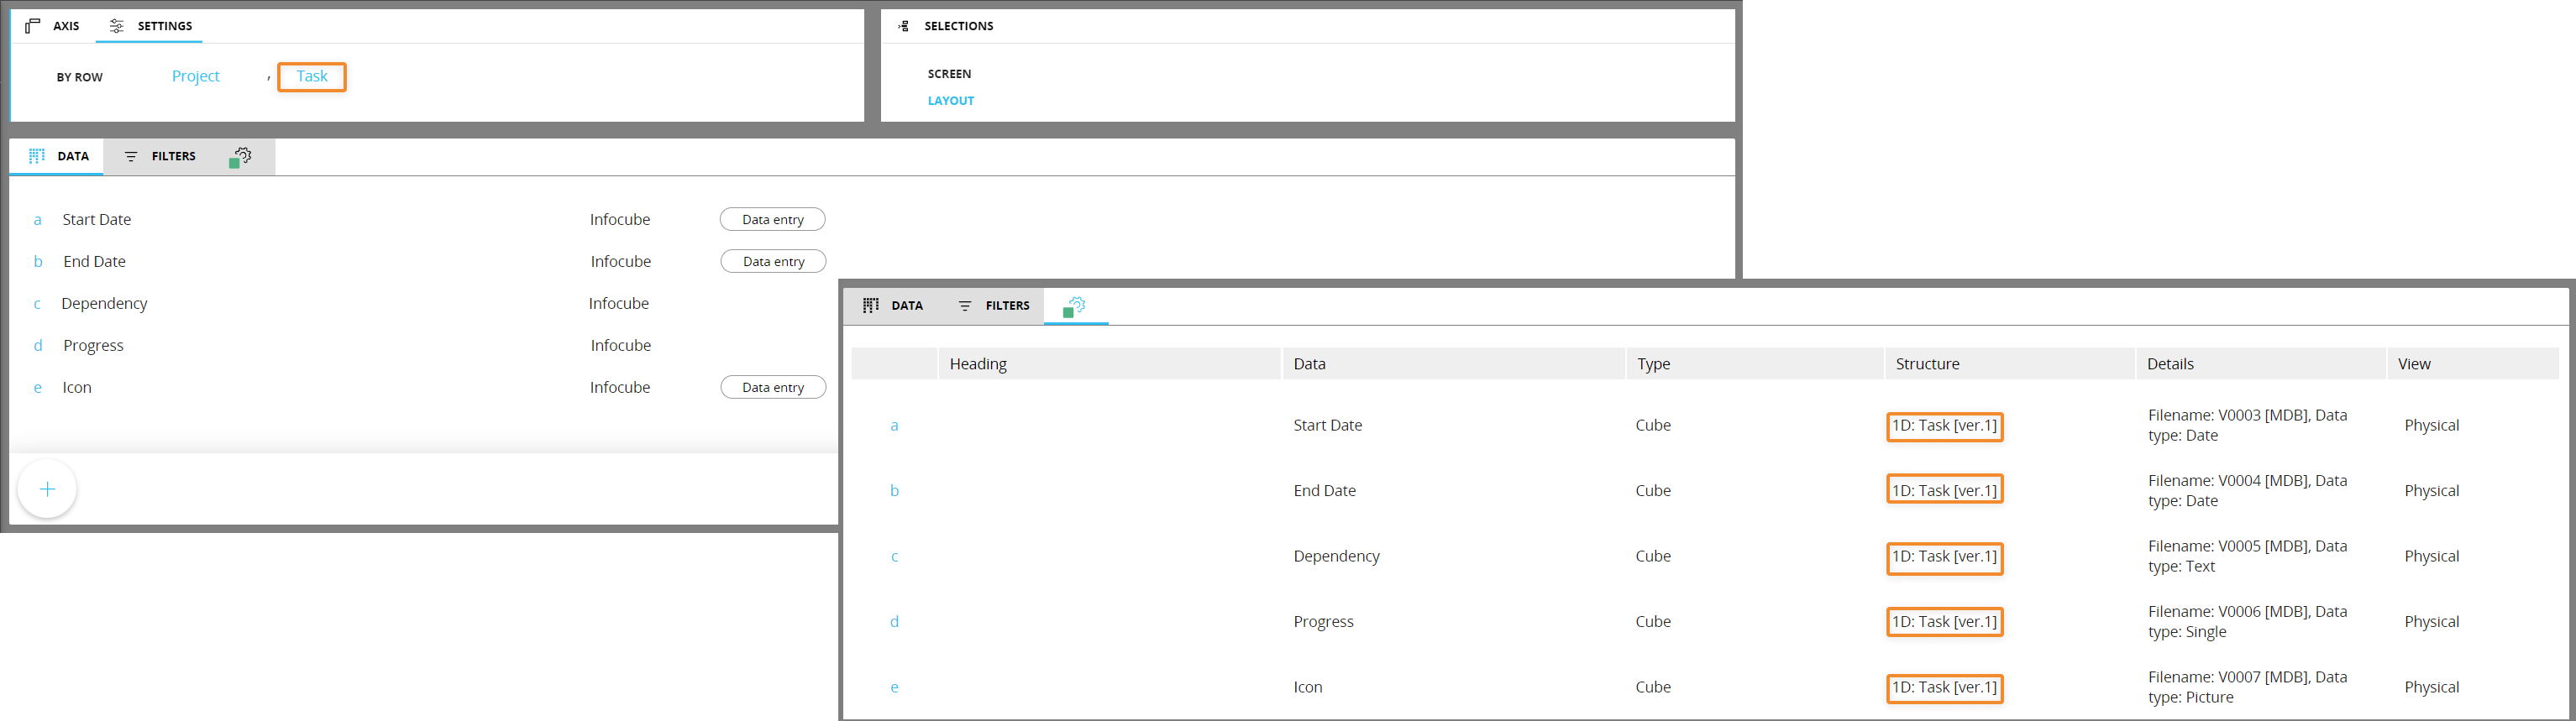The image size is (2576, 721).
Task: Click the sliders icon beside SETTINGS
Action: (x=117, y=26)
